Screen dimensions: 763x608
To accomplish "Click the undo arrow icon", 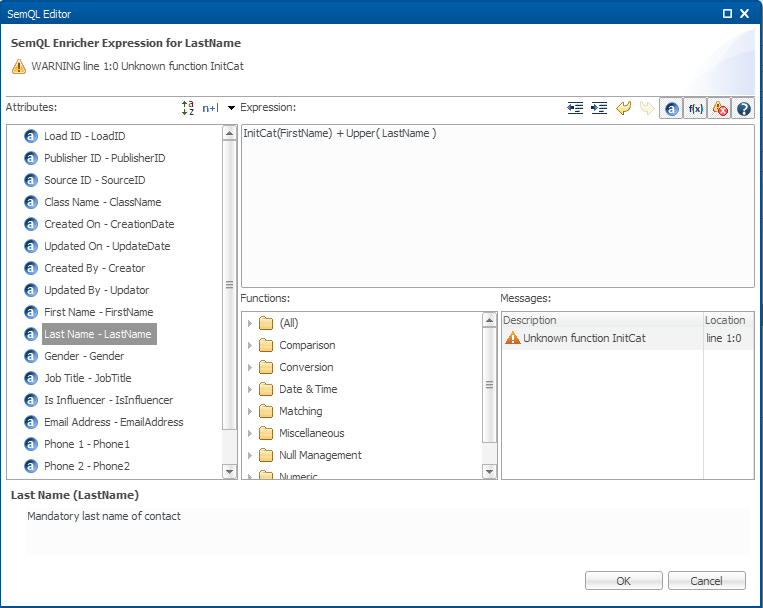I will [x=623, y=108].
